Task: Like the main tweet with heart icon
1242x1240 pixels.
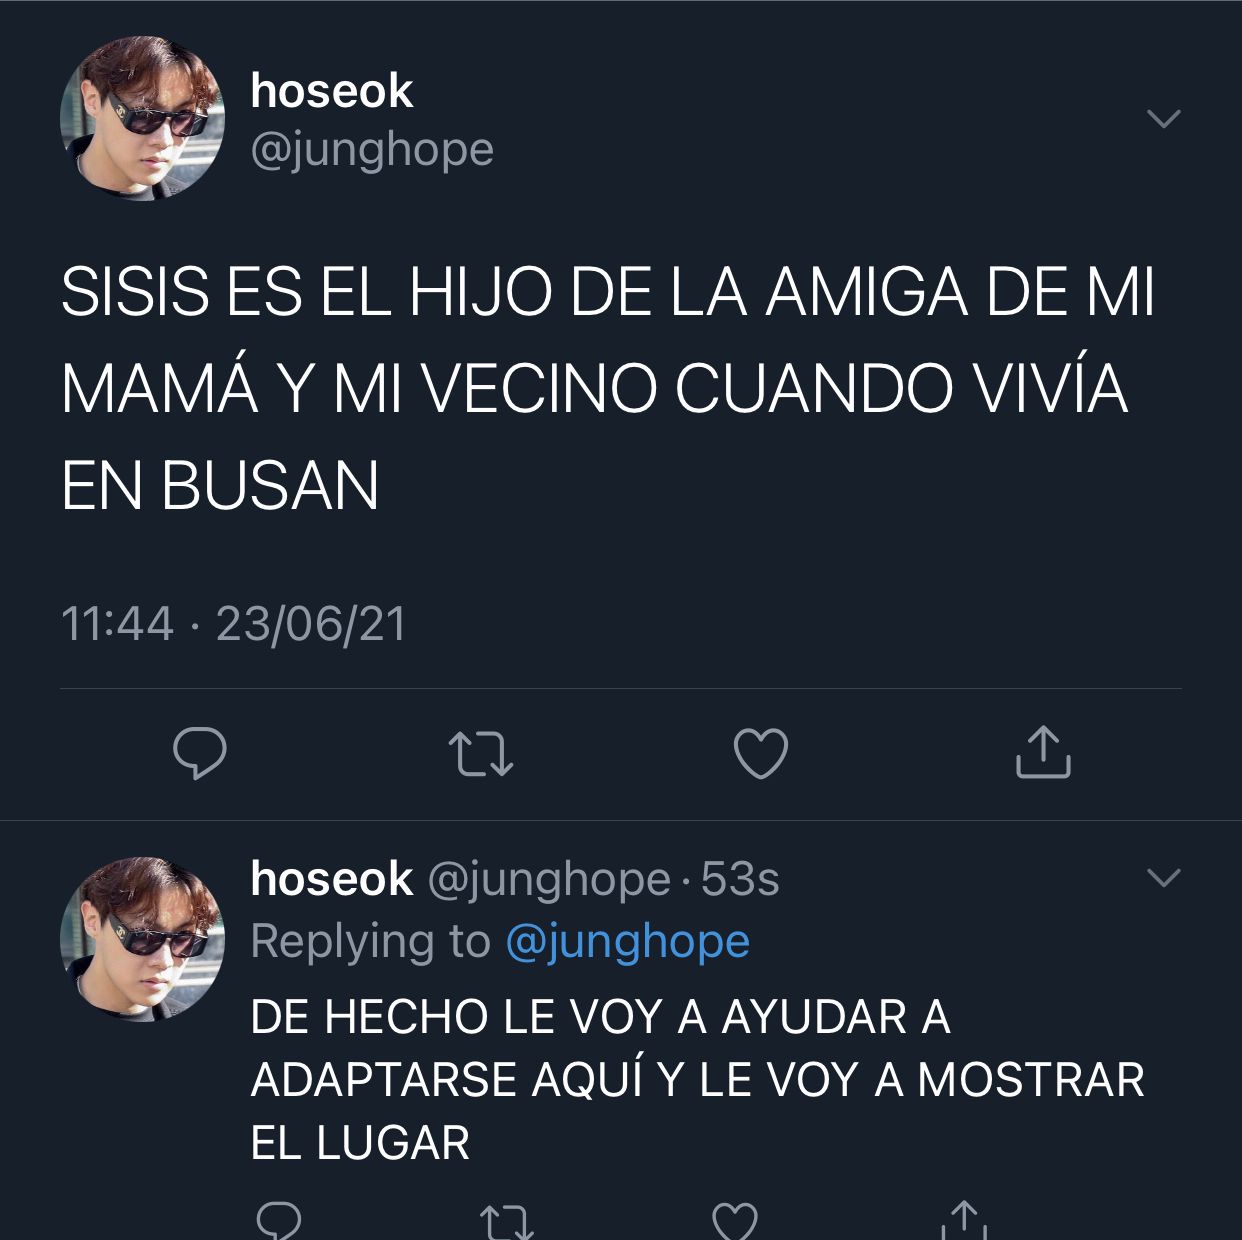Action: (x=761, y=753)
